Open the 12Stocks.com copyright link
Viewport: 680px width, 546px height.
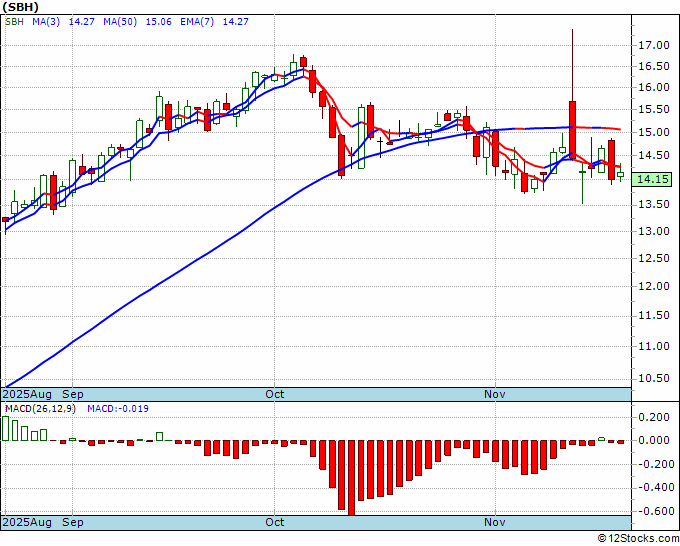click(638, 539)
